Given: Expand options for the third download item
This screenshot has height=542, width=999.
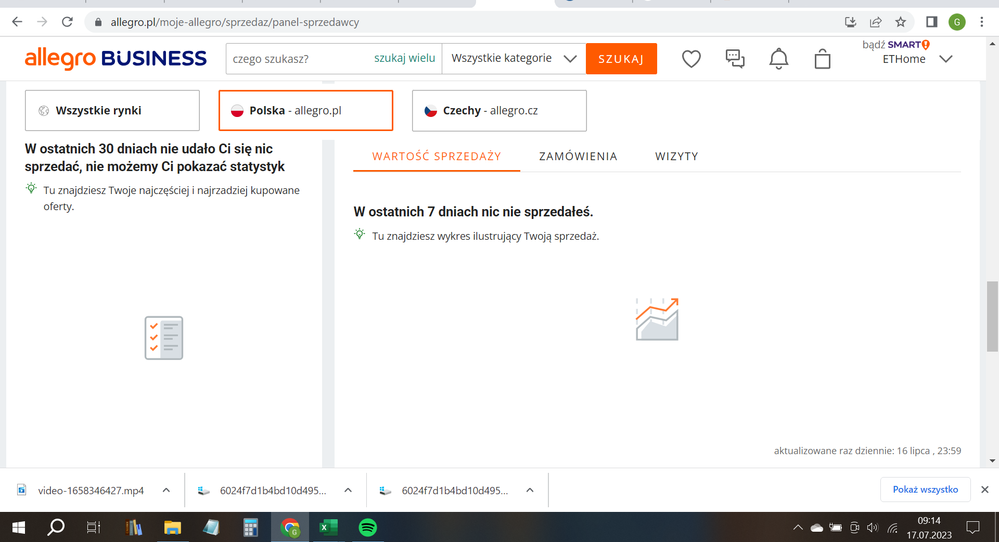Looking at the screenshot, I should click(529, 490).
